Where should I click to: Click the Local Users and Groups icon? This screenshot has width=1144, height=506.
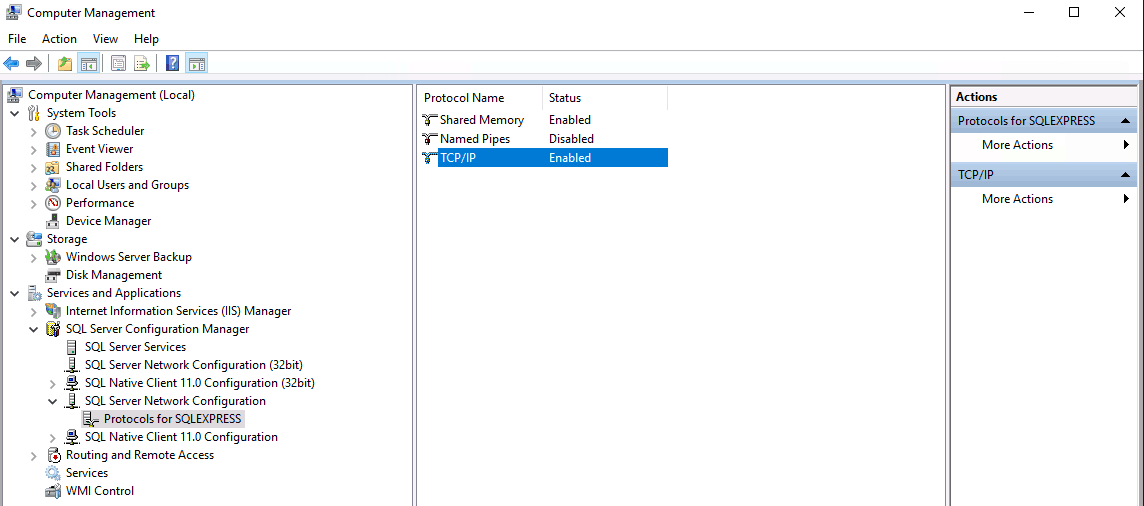(53, 185)
